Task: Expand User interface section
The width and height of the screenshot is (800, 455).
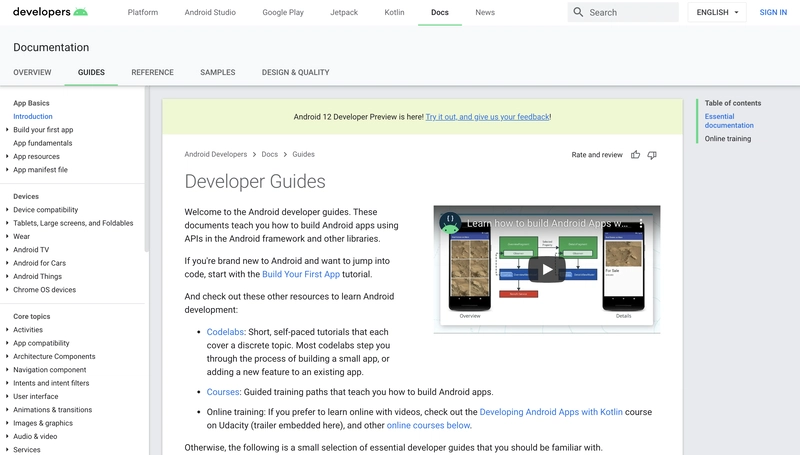Action: coord(7,396)
